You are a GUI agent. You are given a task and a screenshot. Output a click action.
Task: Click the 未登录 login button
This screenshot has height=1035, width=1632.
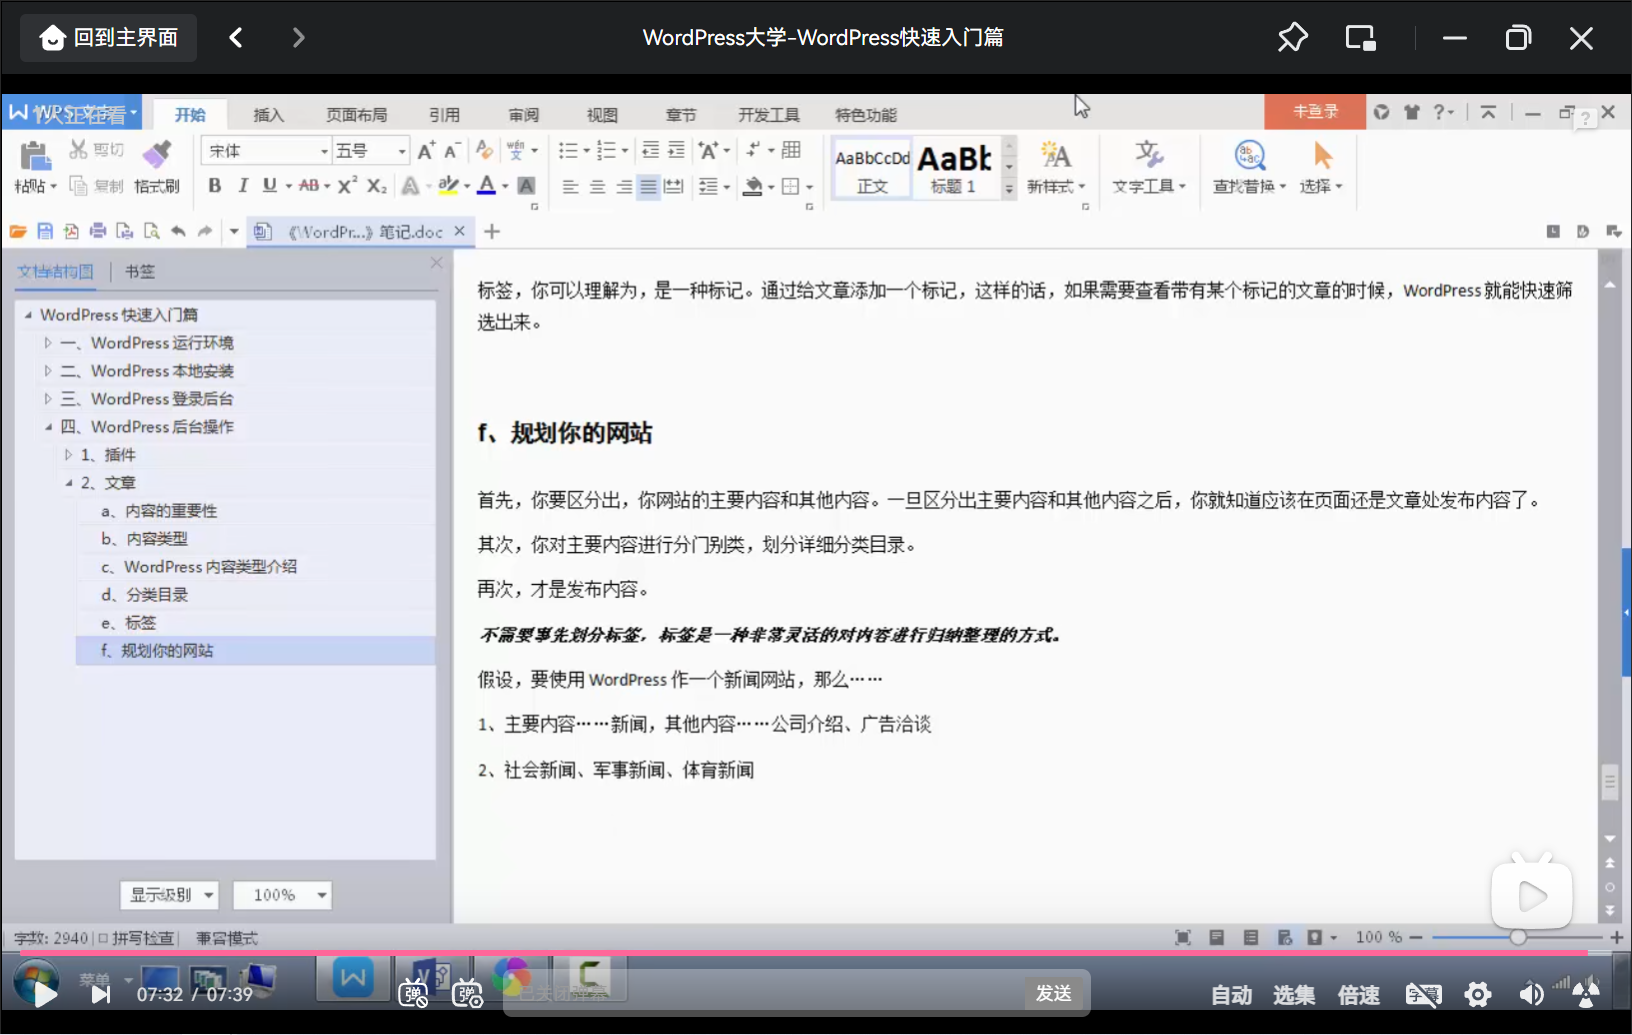click(x=1315, y=112)
